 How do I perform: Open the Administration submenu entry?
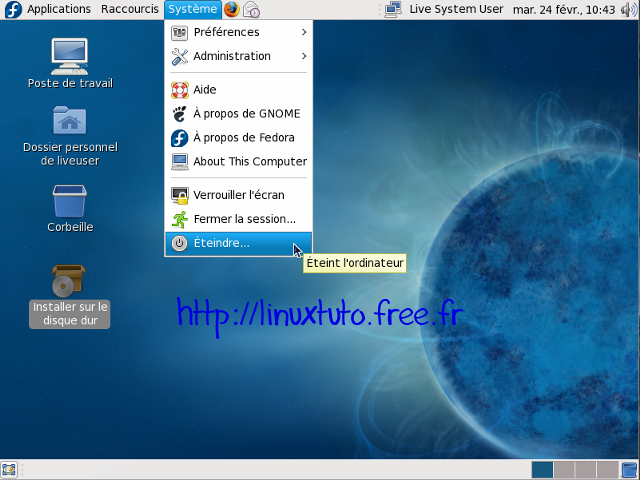coord(238,56)
